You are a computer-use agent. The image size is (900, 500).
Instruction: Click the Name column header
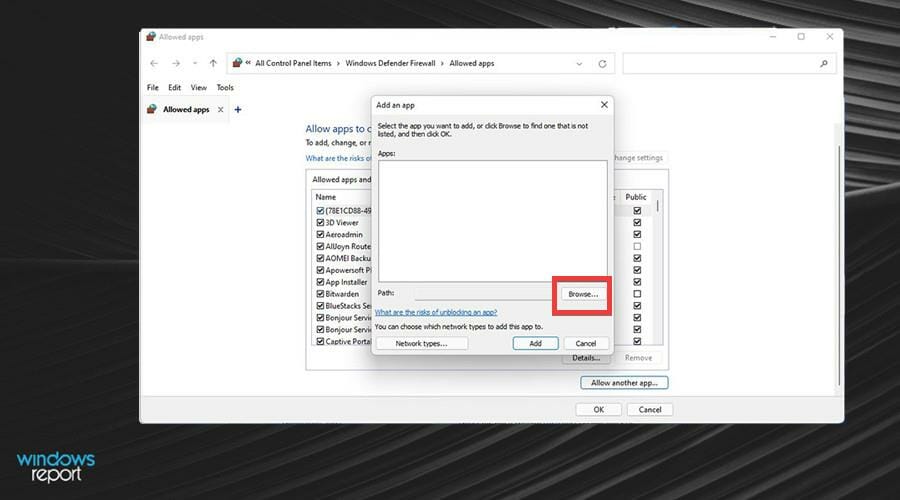(325, 197)
